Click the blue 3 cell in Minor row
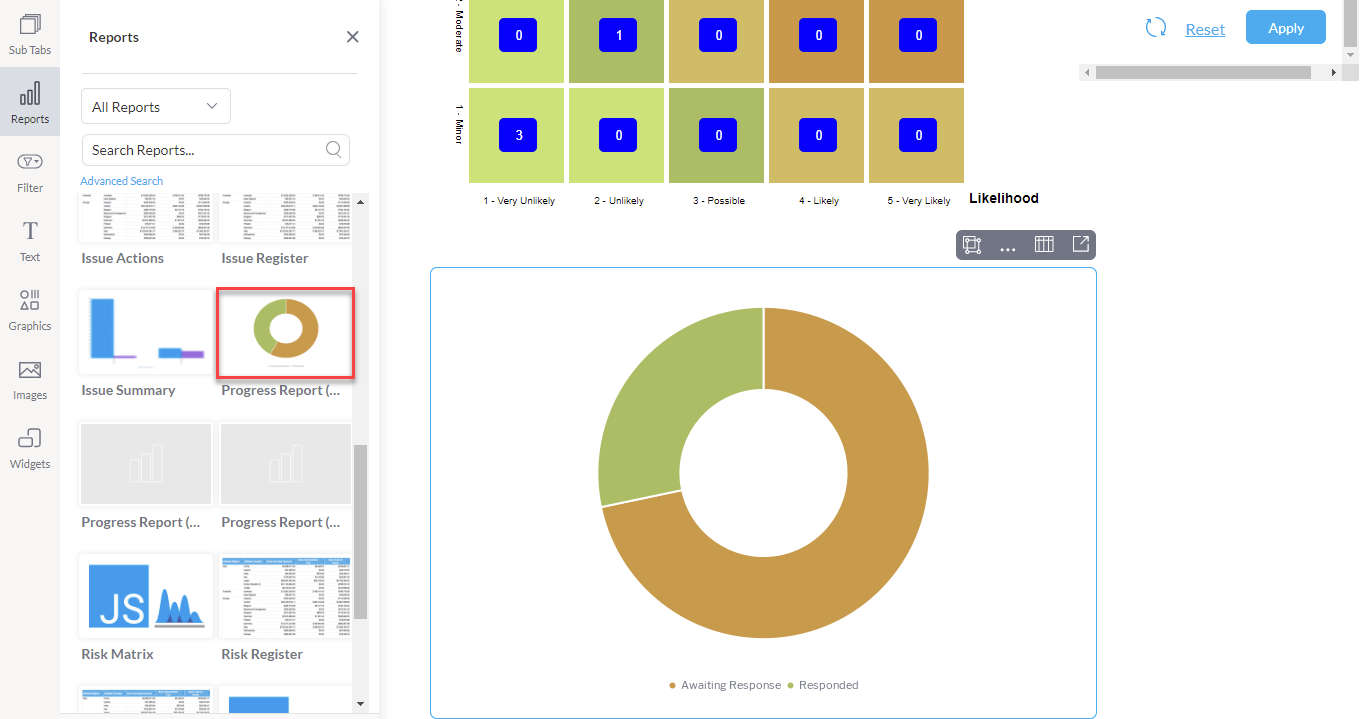 [x=518, y=135]
